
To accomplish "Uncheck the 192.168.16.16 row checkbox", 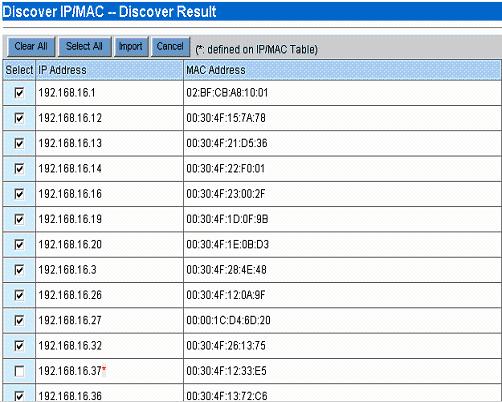I will 19,194.
